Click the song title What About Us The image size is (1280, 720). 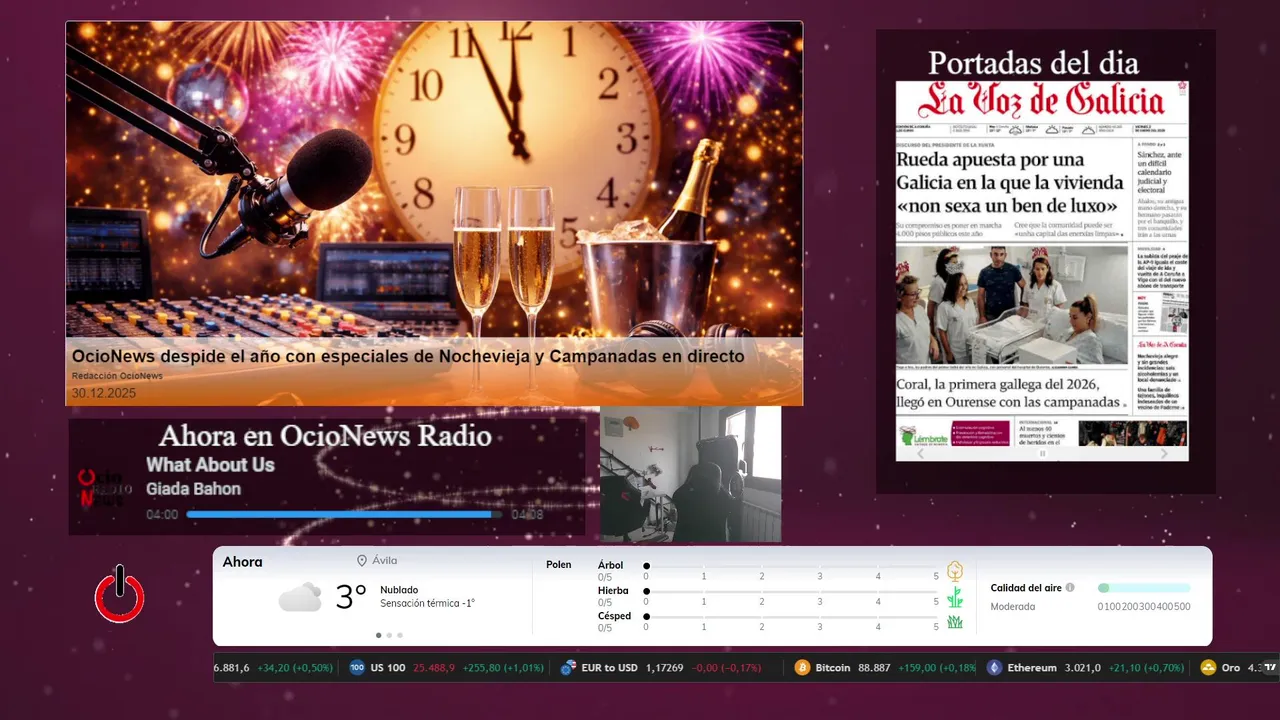click(210, 465)
